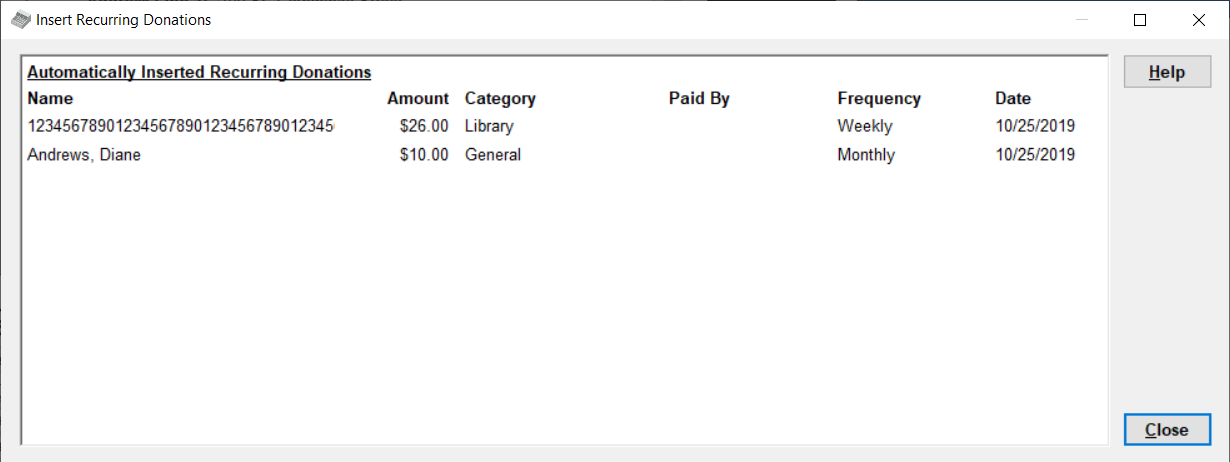The height and width of the screenshot is (462, 1230).
Task: Select the Andrews, Diane donor row
Action: (x=84, y=155)
